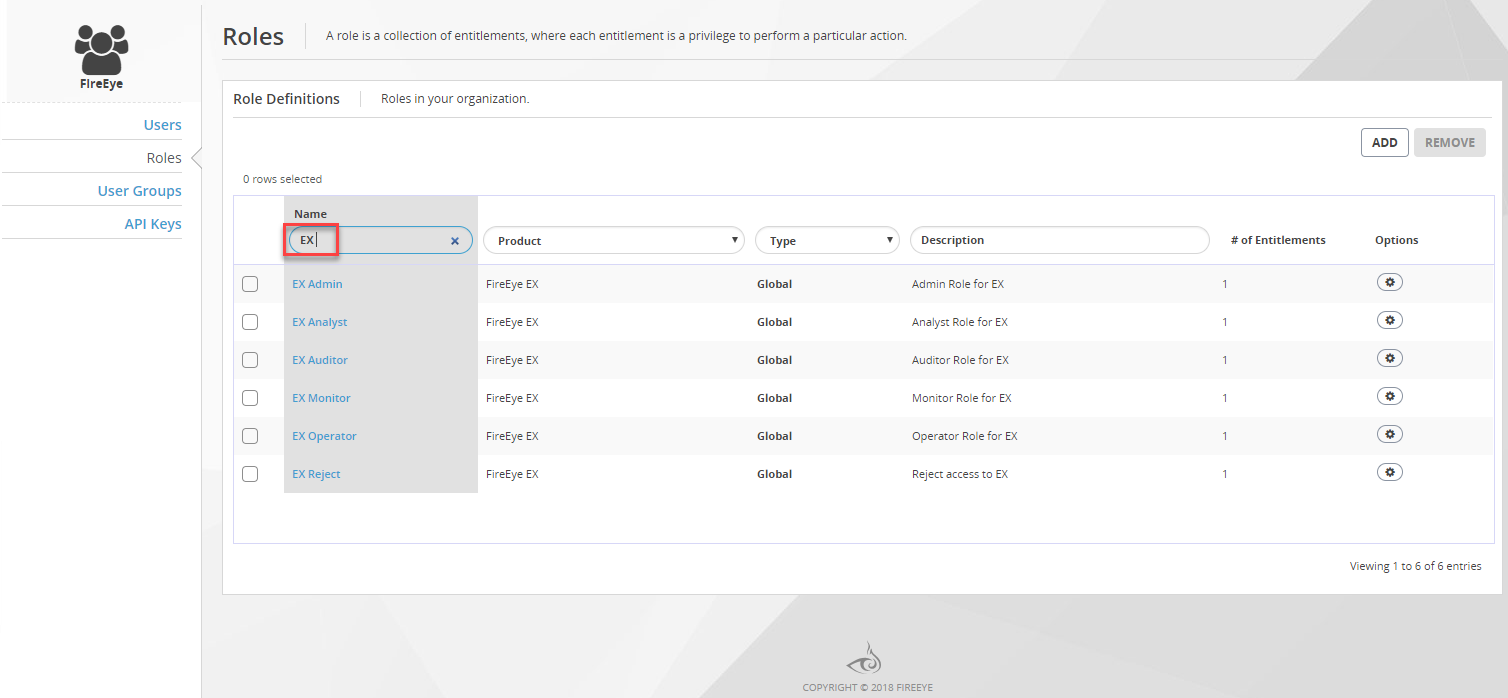Click 'Admin Role for EX' description
This screenshot has width=1508, height=698.
click(x=958, y=284)
